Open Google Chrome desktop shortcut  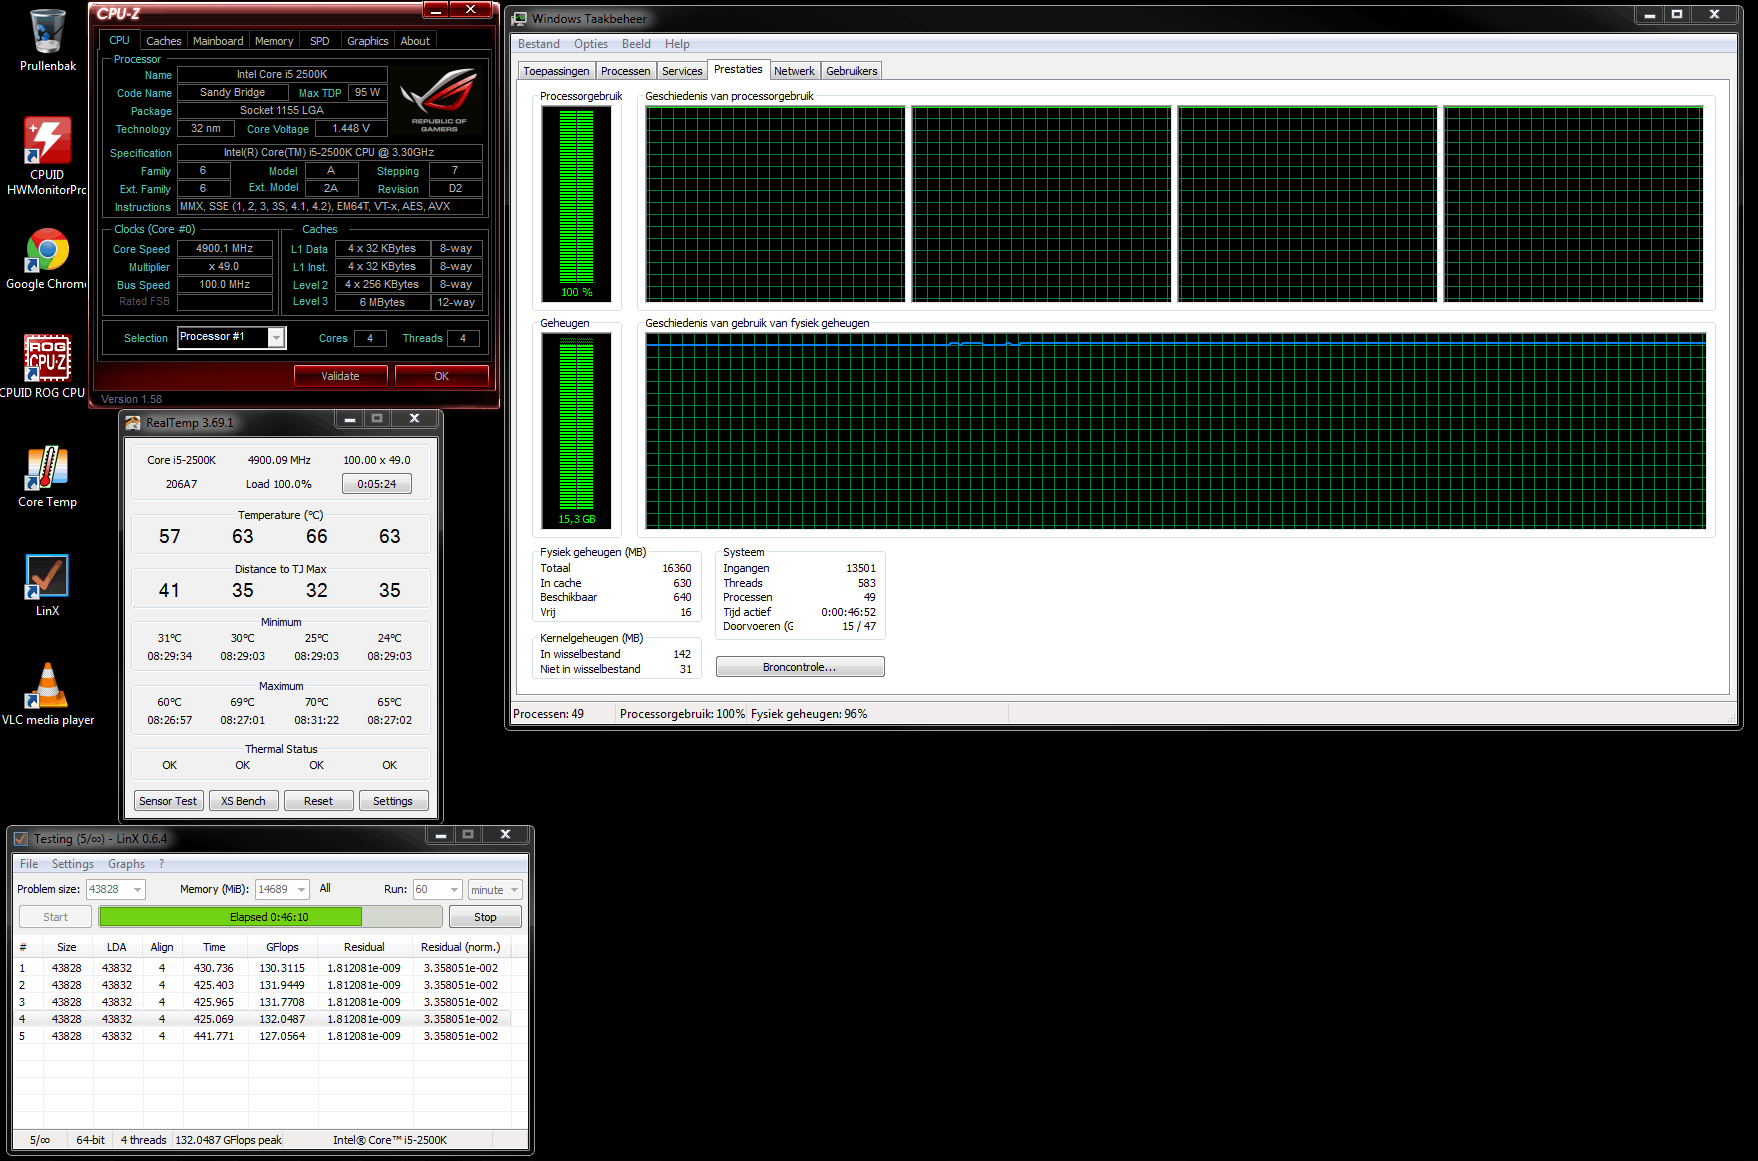coord(47,259)
